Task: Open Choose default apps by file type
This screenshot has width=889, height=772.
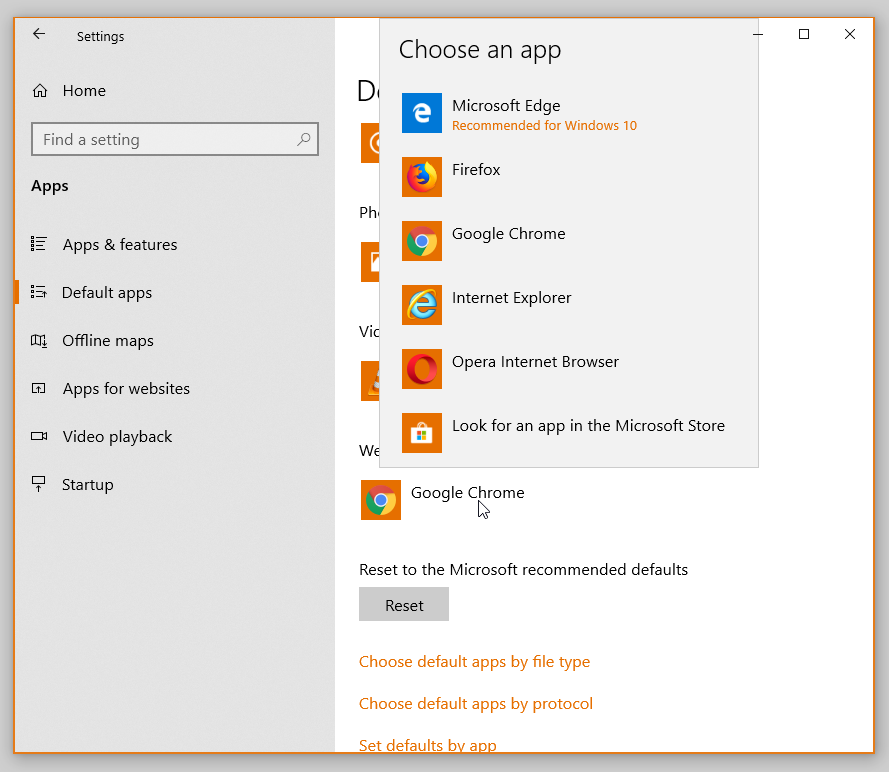Action: pos(475,661)
